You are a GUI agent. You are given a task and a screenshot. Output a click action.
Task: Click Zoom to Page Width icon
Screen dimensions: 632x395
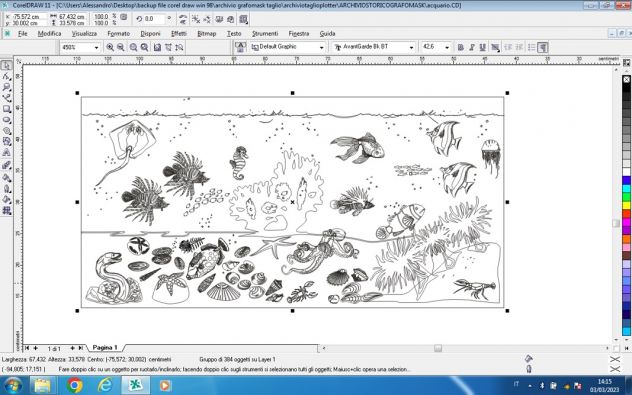[x=168, y=48]
